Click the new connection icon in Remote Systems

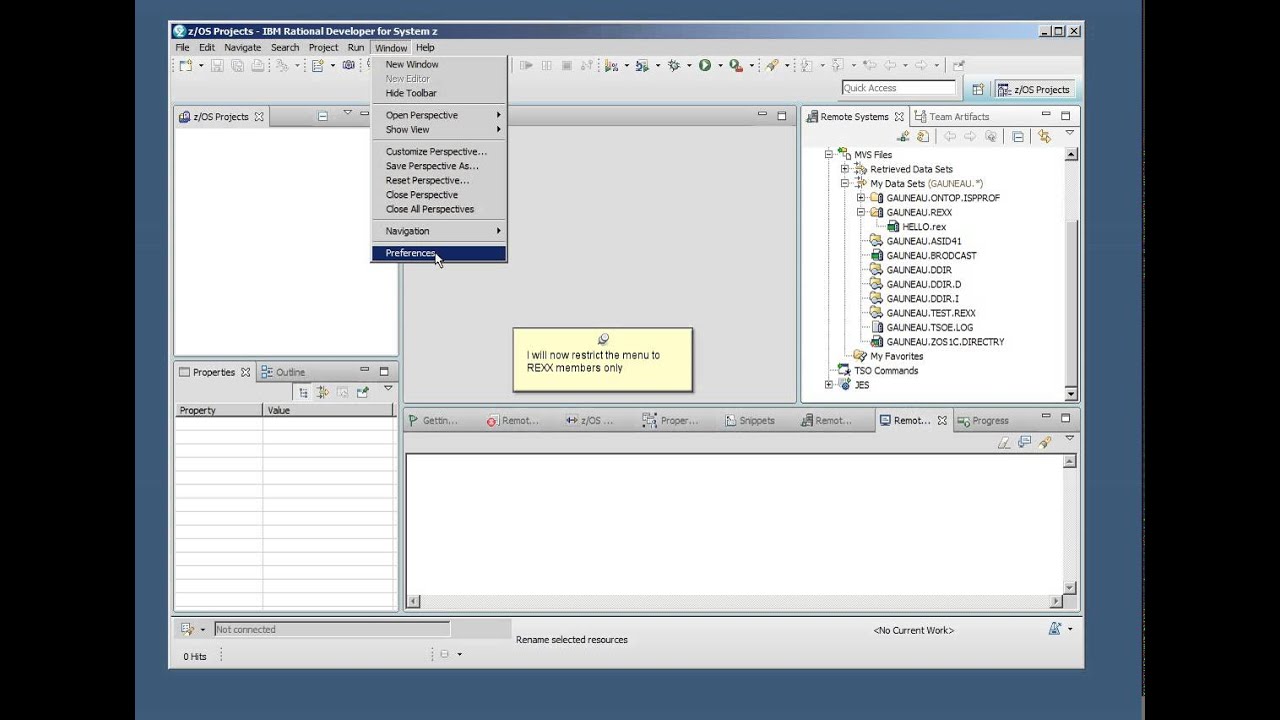point(904,136)
